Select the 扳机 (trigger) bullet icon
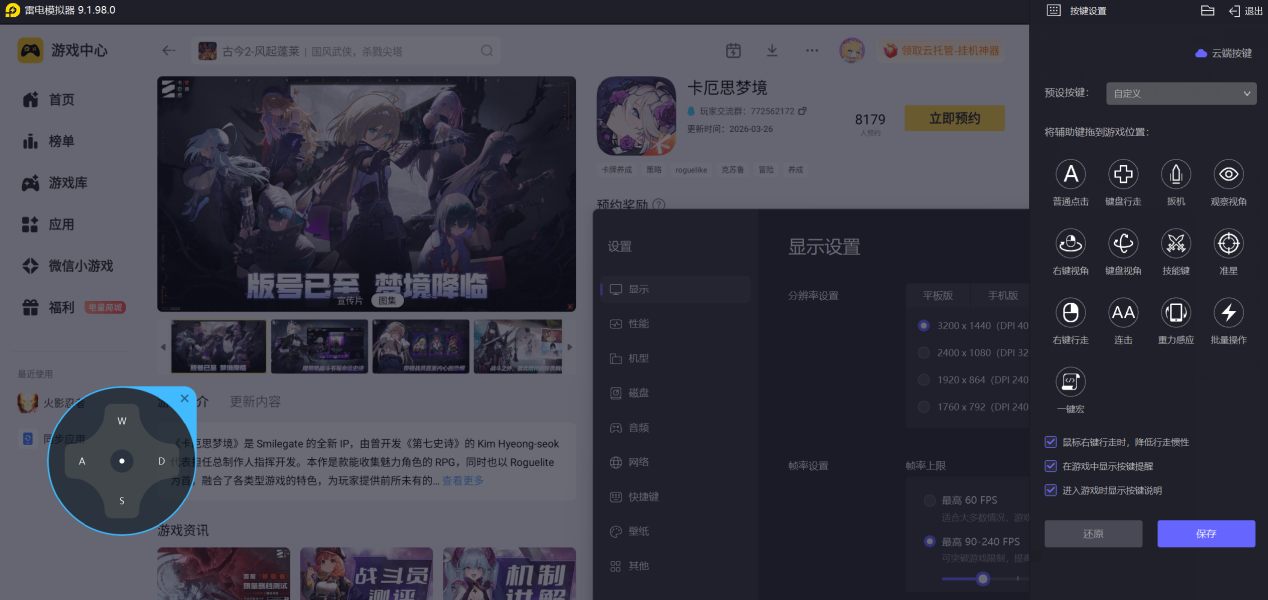Screen dimensions: 1268x600 tap(1176, 174)
